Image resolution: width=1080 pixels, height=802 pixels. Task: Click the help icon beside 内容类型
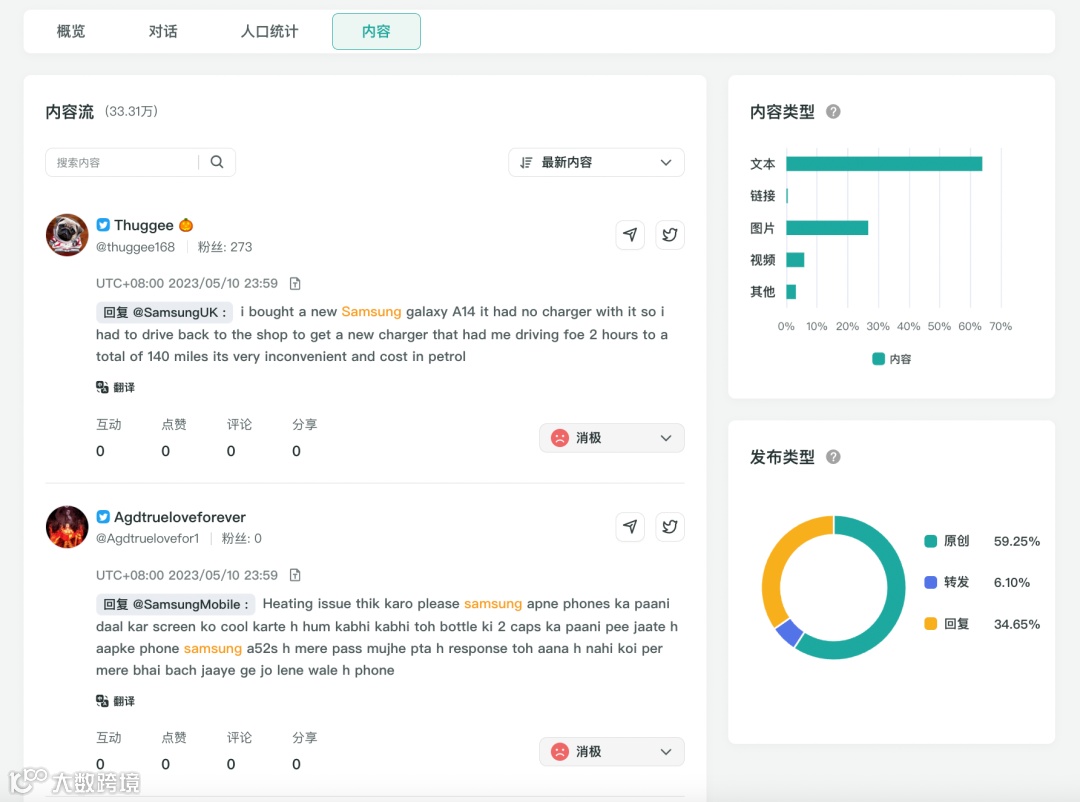point(833,112)
